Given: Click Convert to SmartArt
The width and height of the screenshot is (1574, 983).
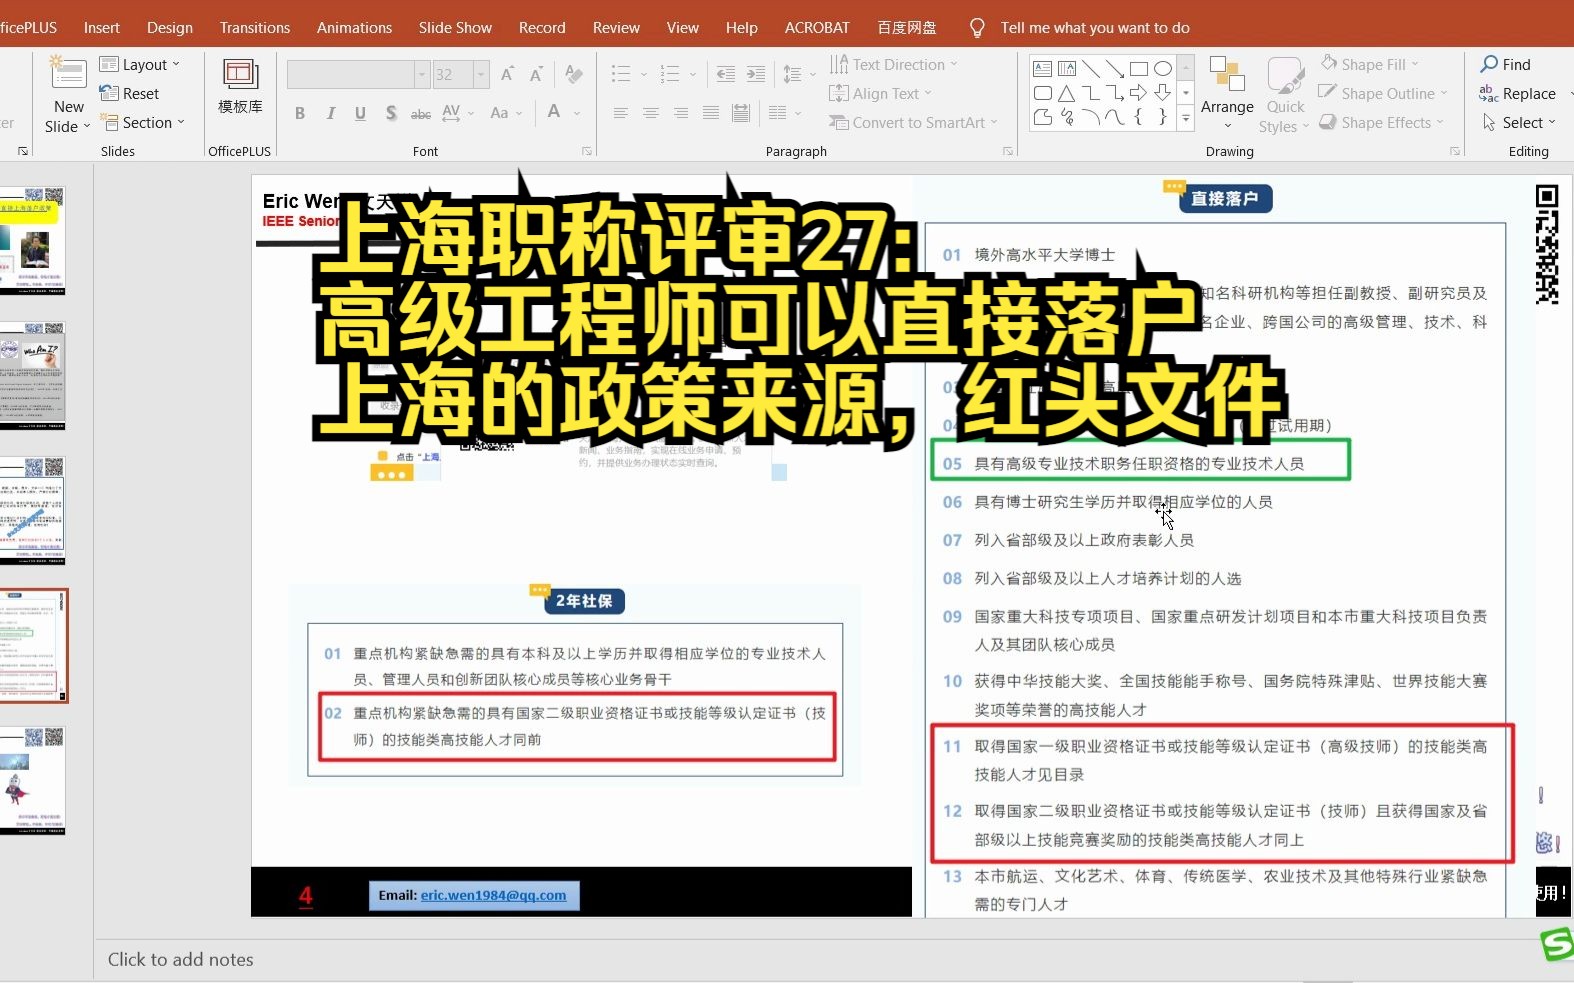Looking at the screenshot, I should [x=913, y=123].
